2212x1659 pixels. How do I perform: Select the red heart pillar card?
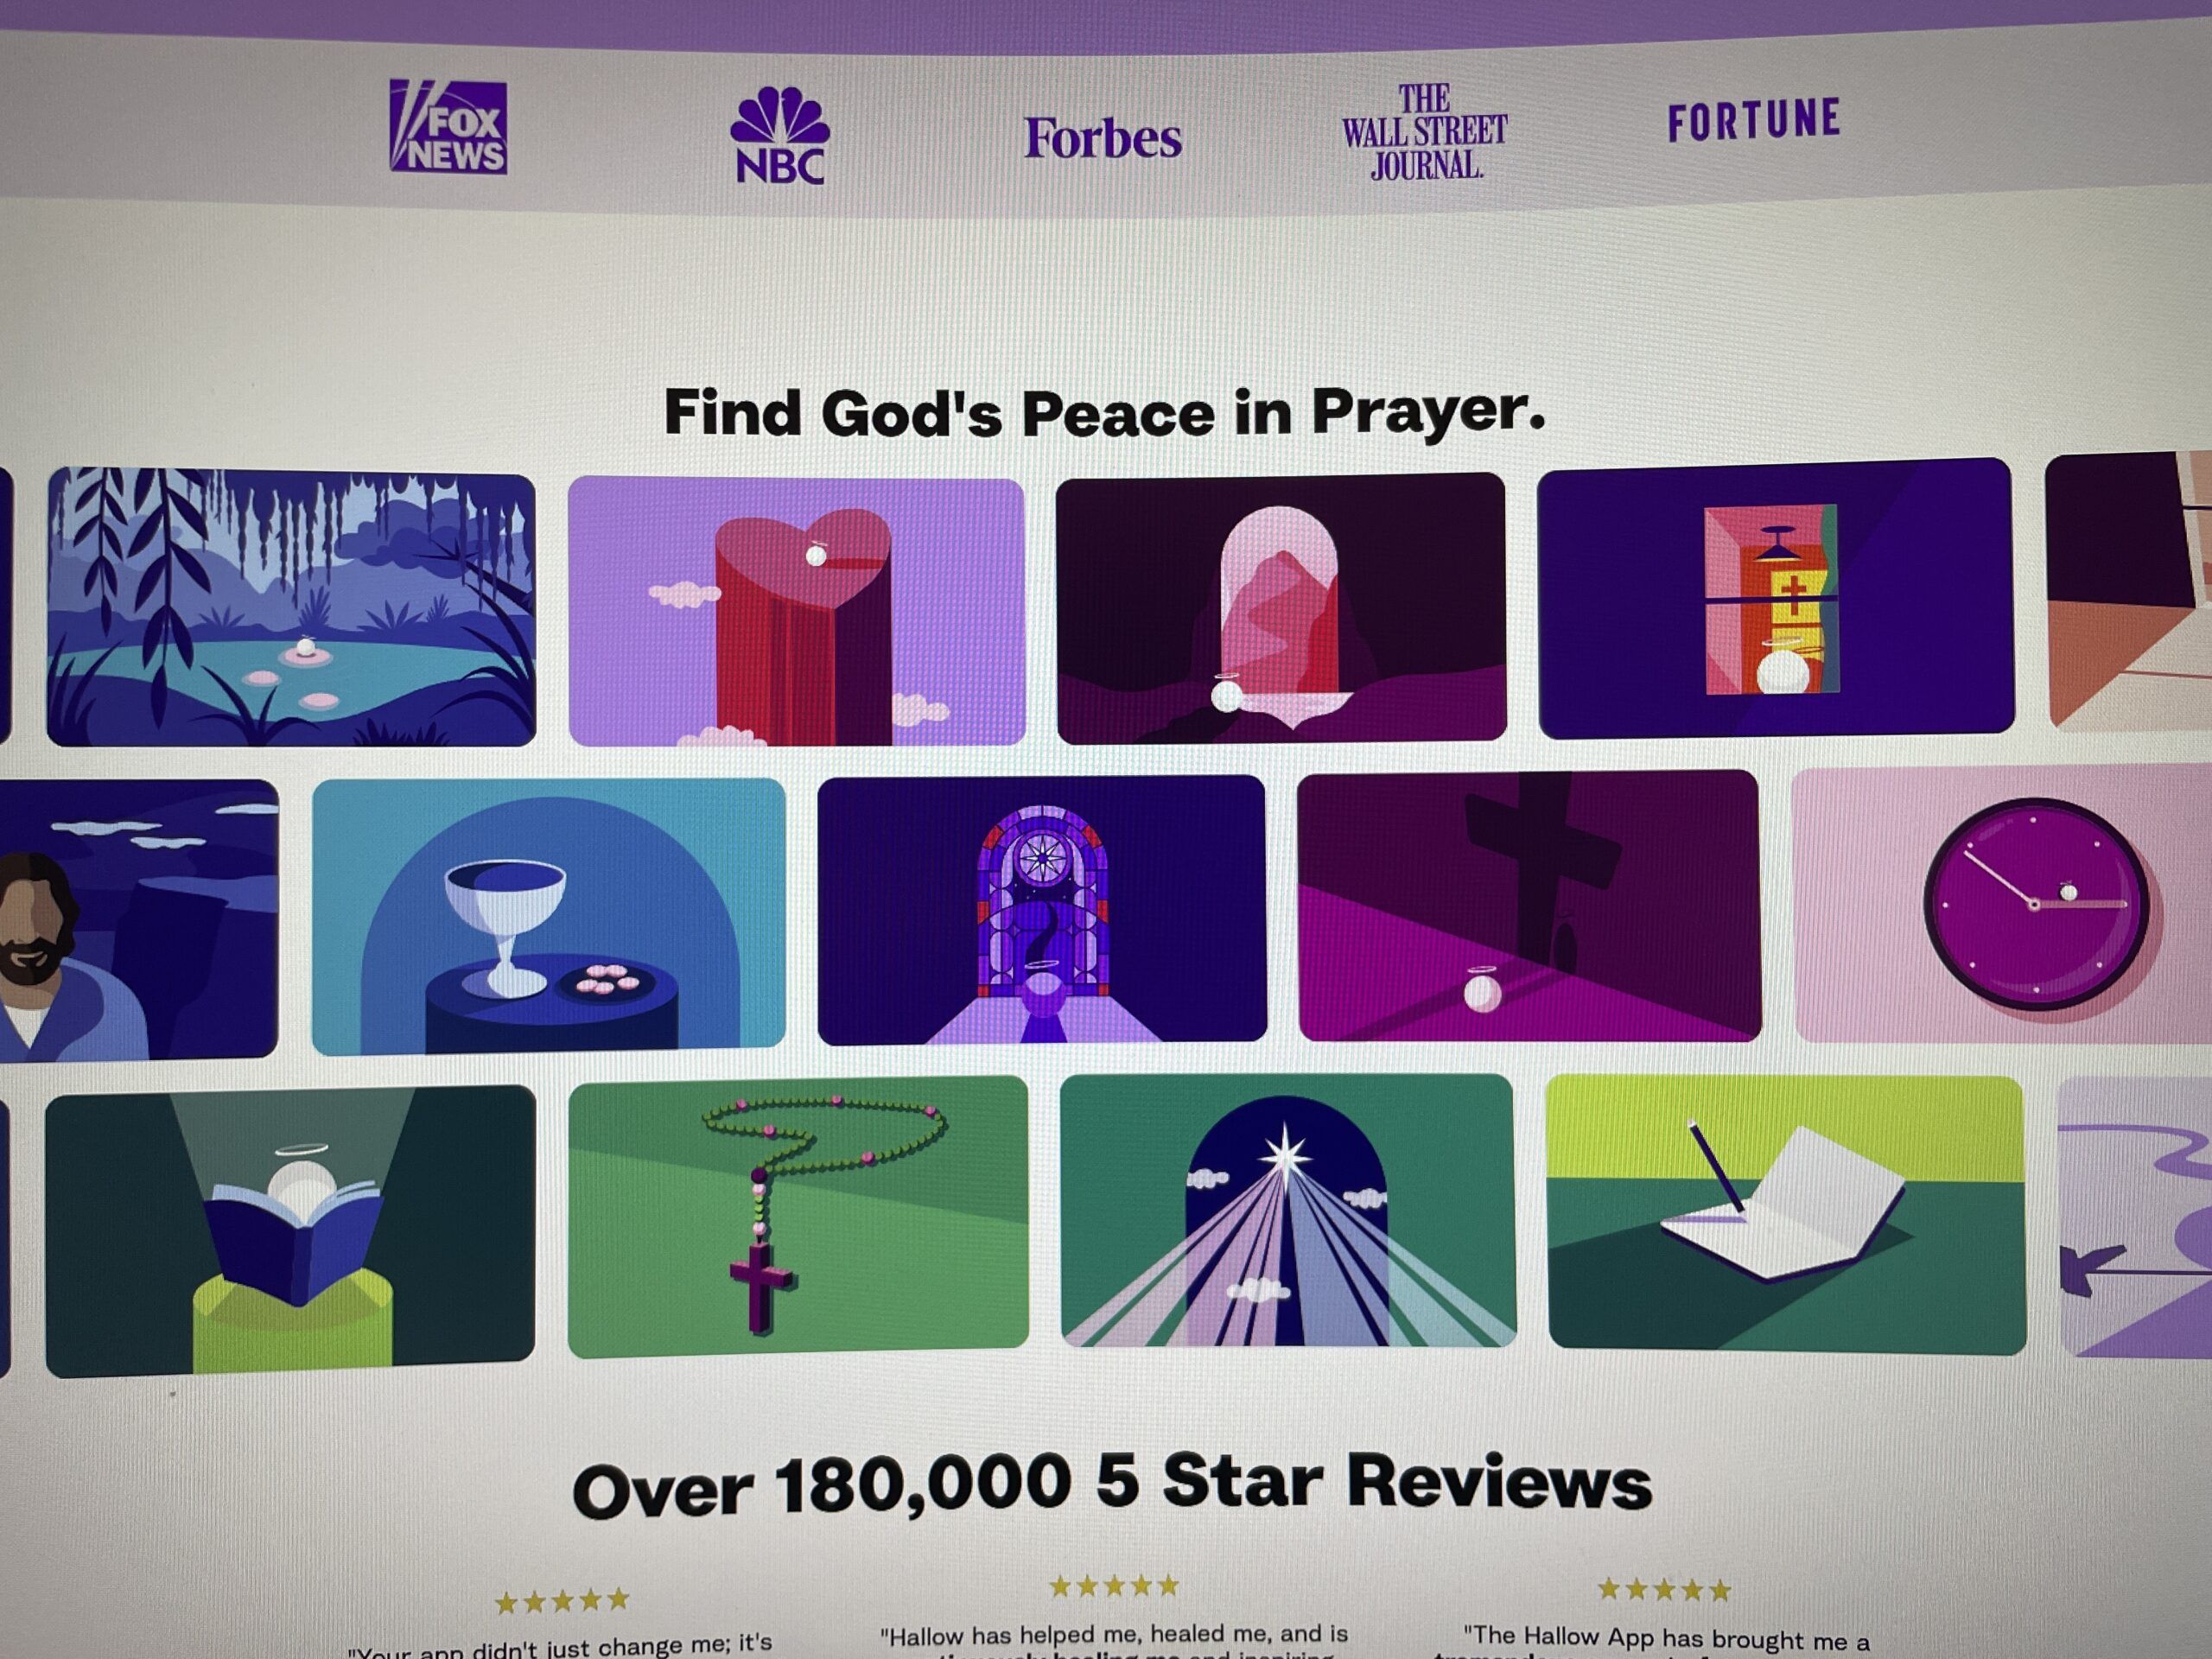point(797,611)
